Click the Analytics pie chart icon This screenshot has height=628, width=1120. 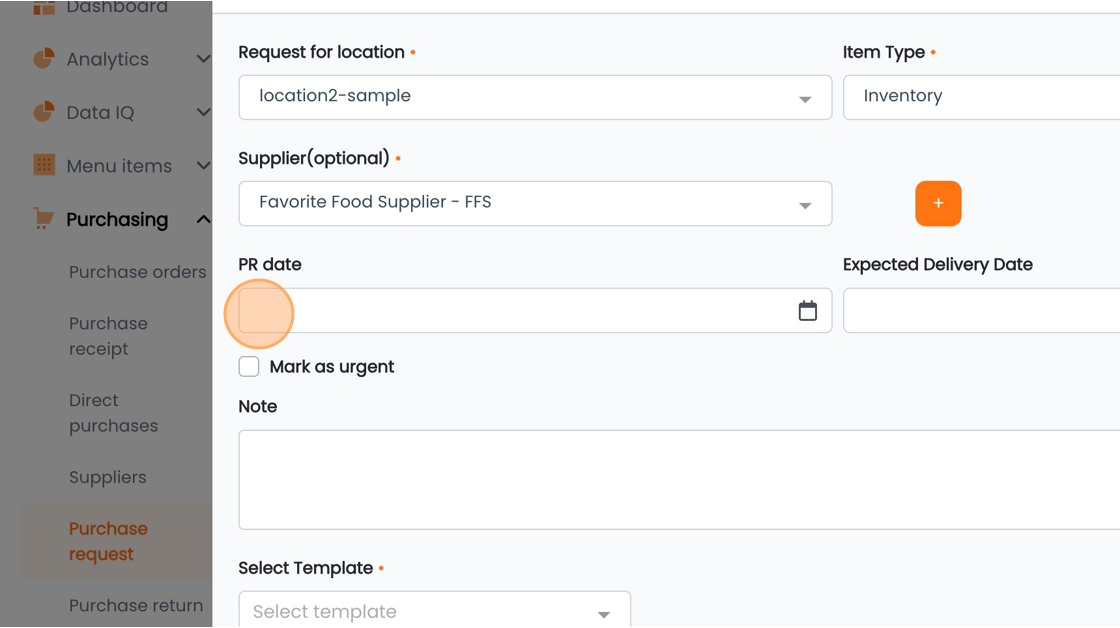[44, 59]
